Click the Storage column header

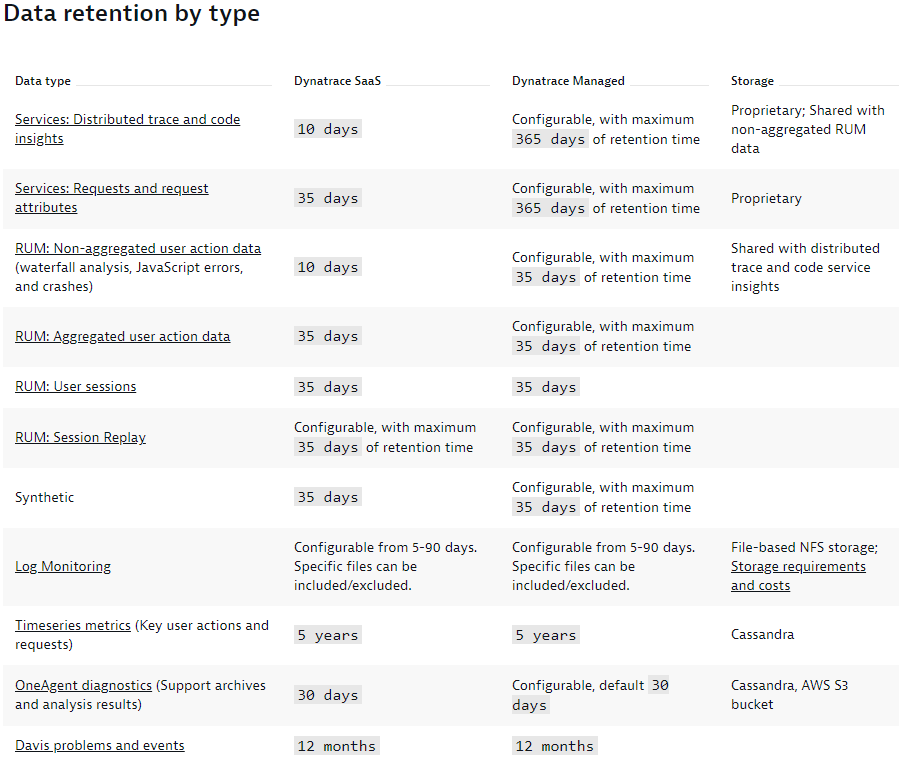[752, 81]
